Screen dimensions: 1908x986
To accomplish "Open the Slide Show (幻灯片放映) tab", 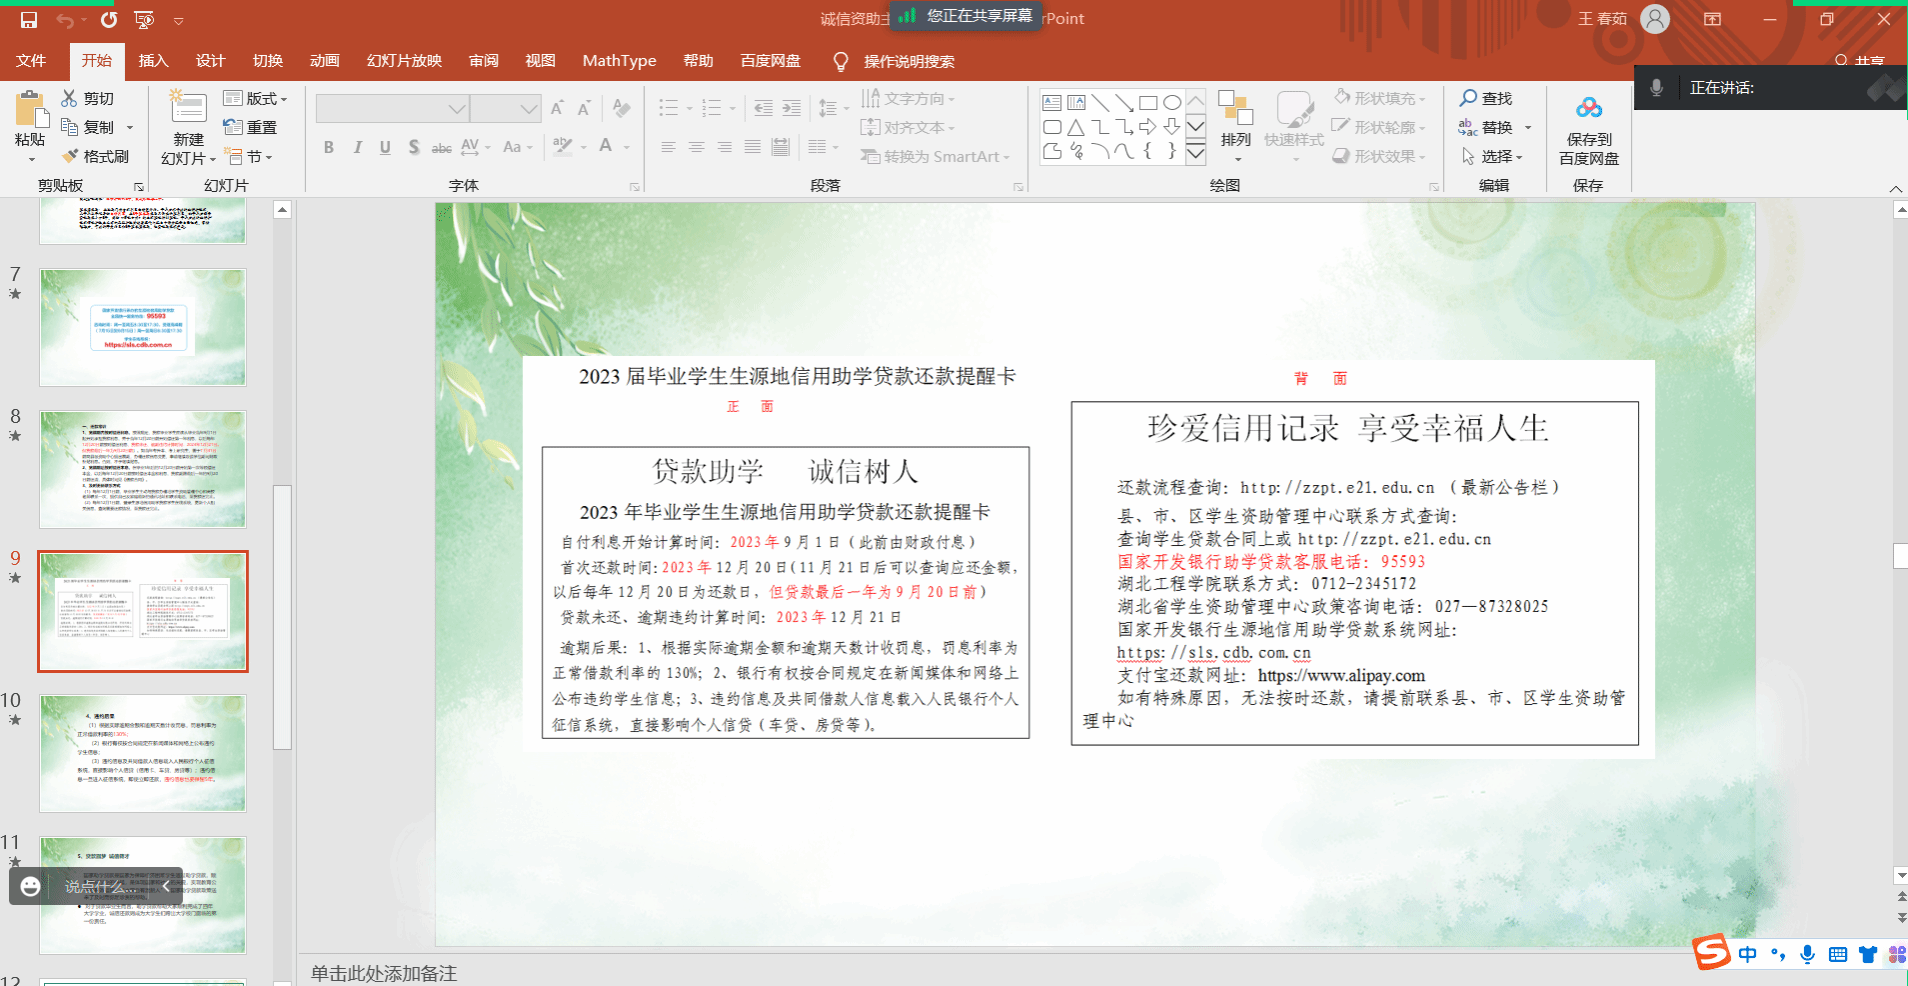I will pos(404,61).
